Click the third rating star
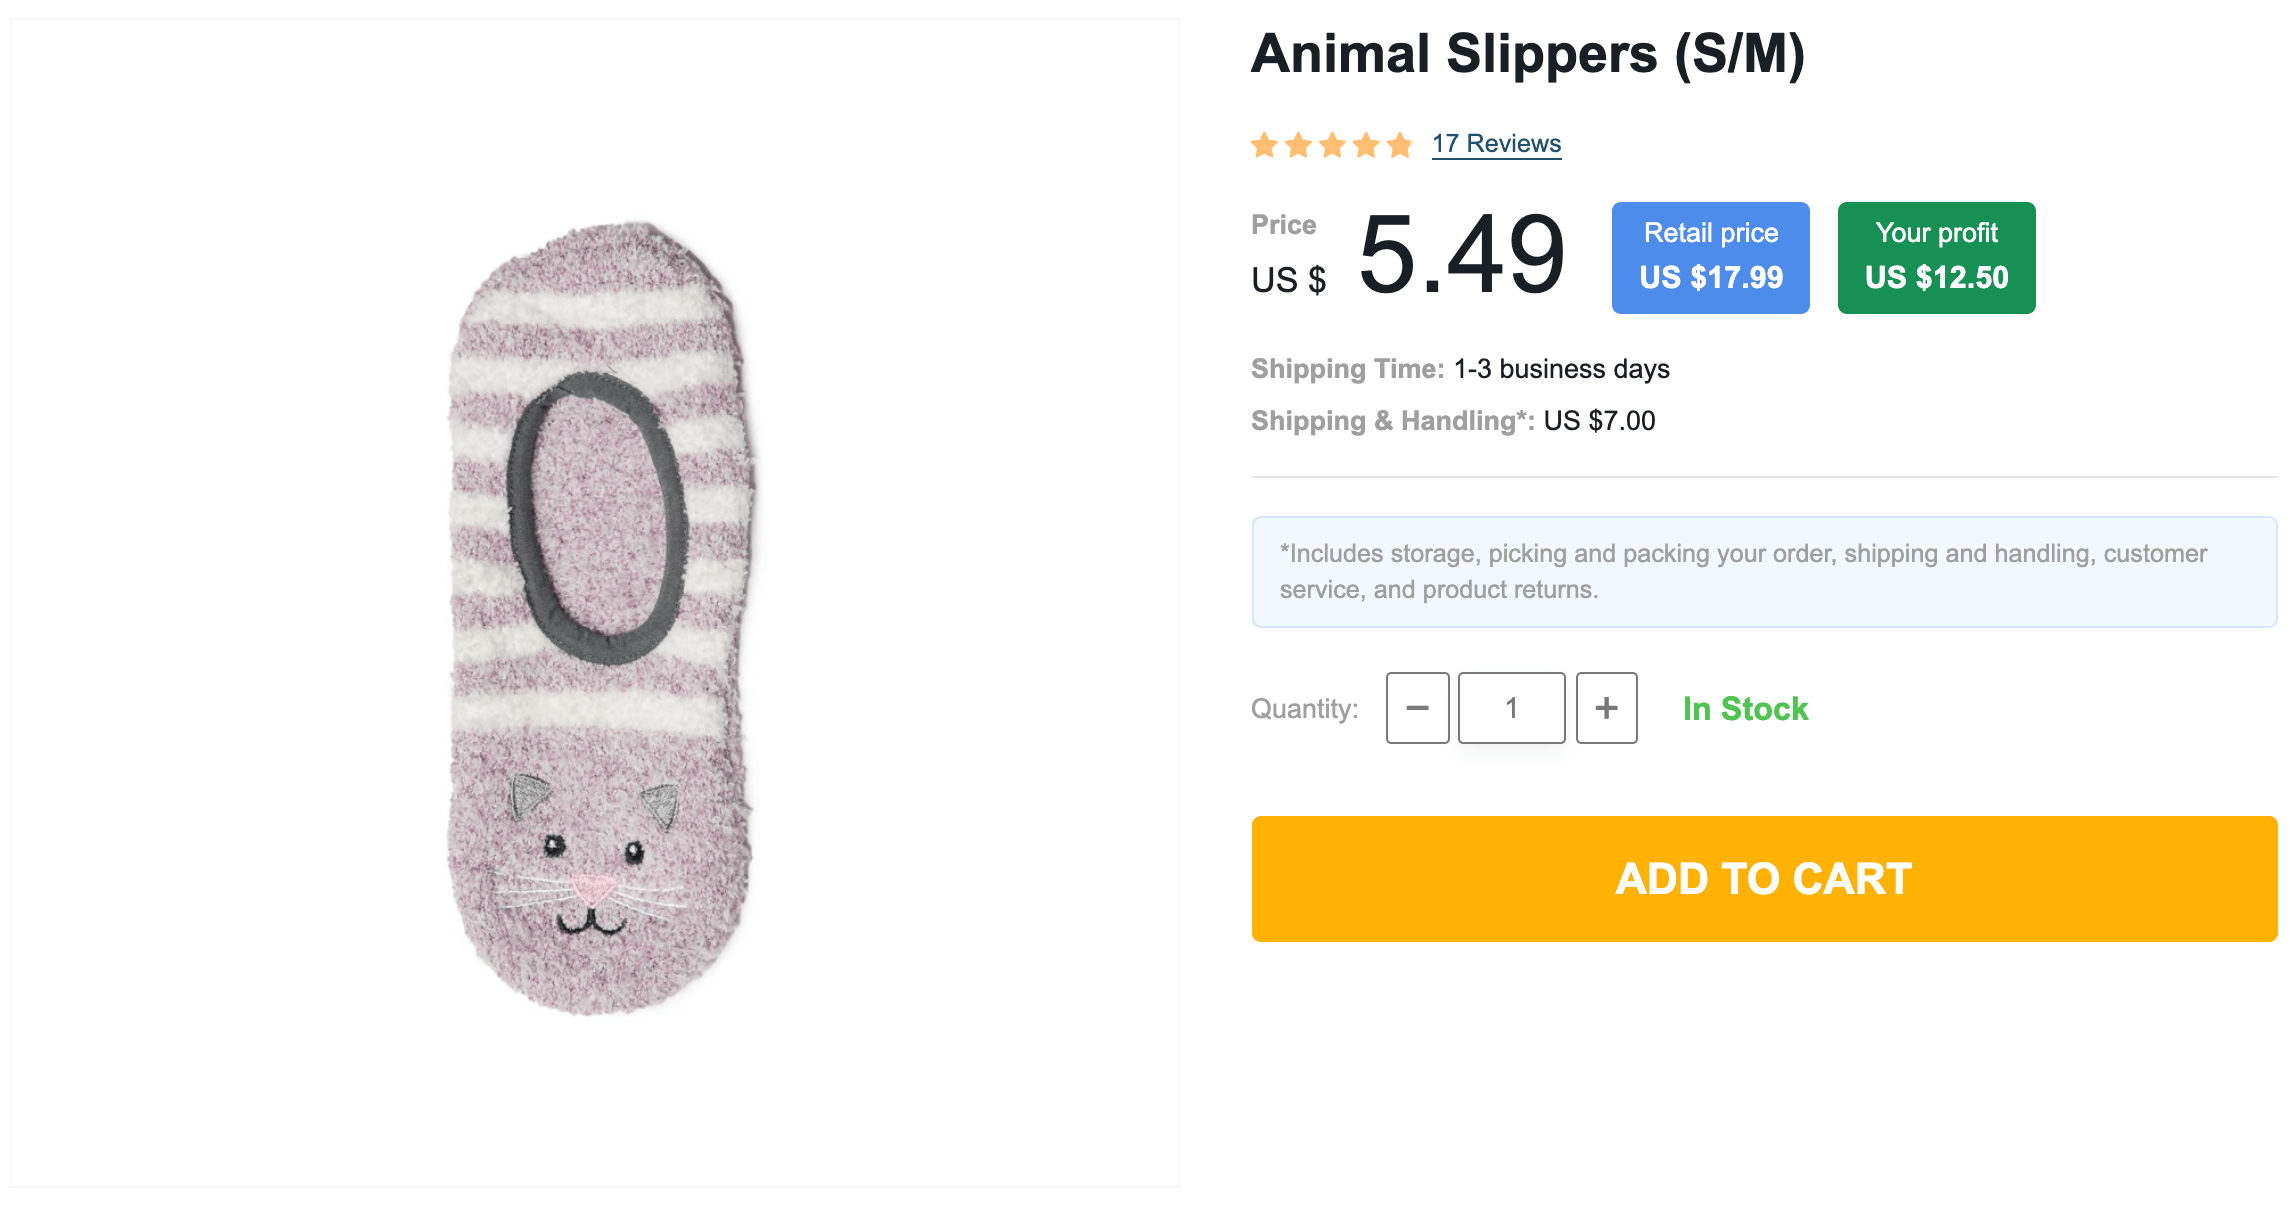 tap(1332, 146)
